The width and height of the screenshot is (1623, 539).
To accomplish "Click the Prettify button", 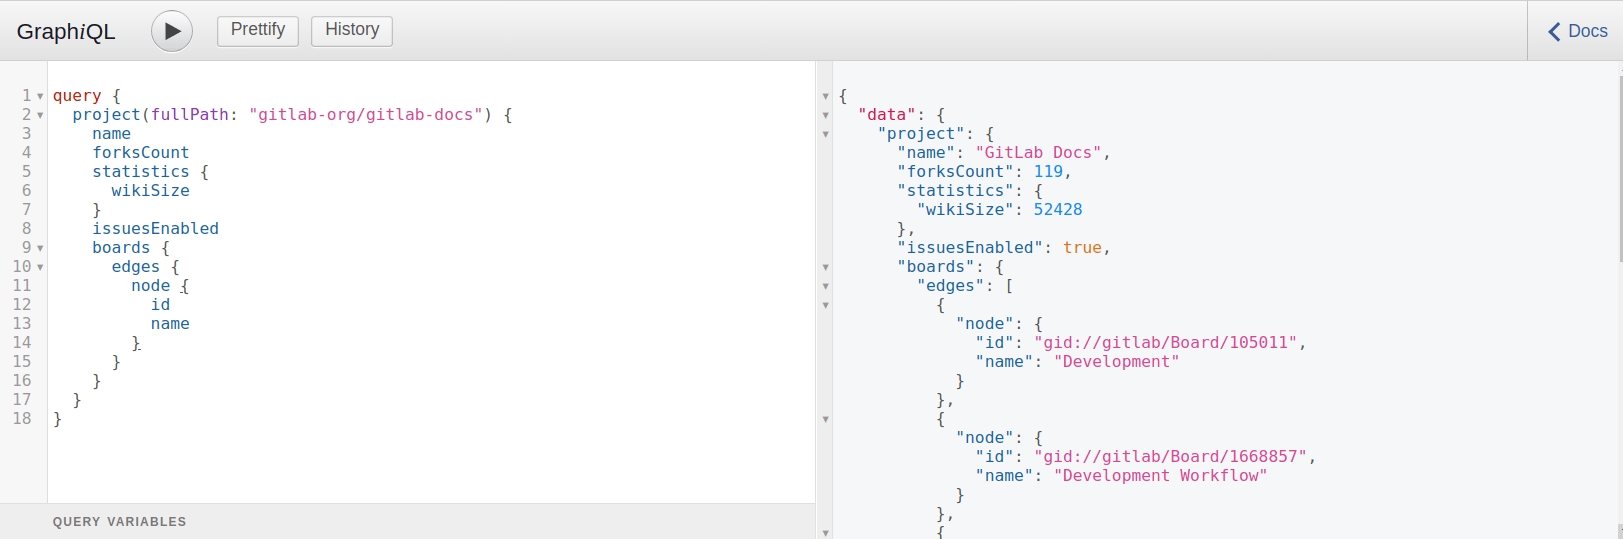I will [x=258, y=30].
